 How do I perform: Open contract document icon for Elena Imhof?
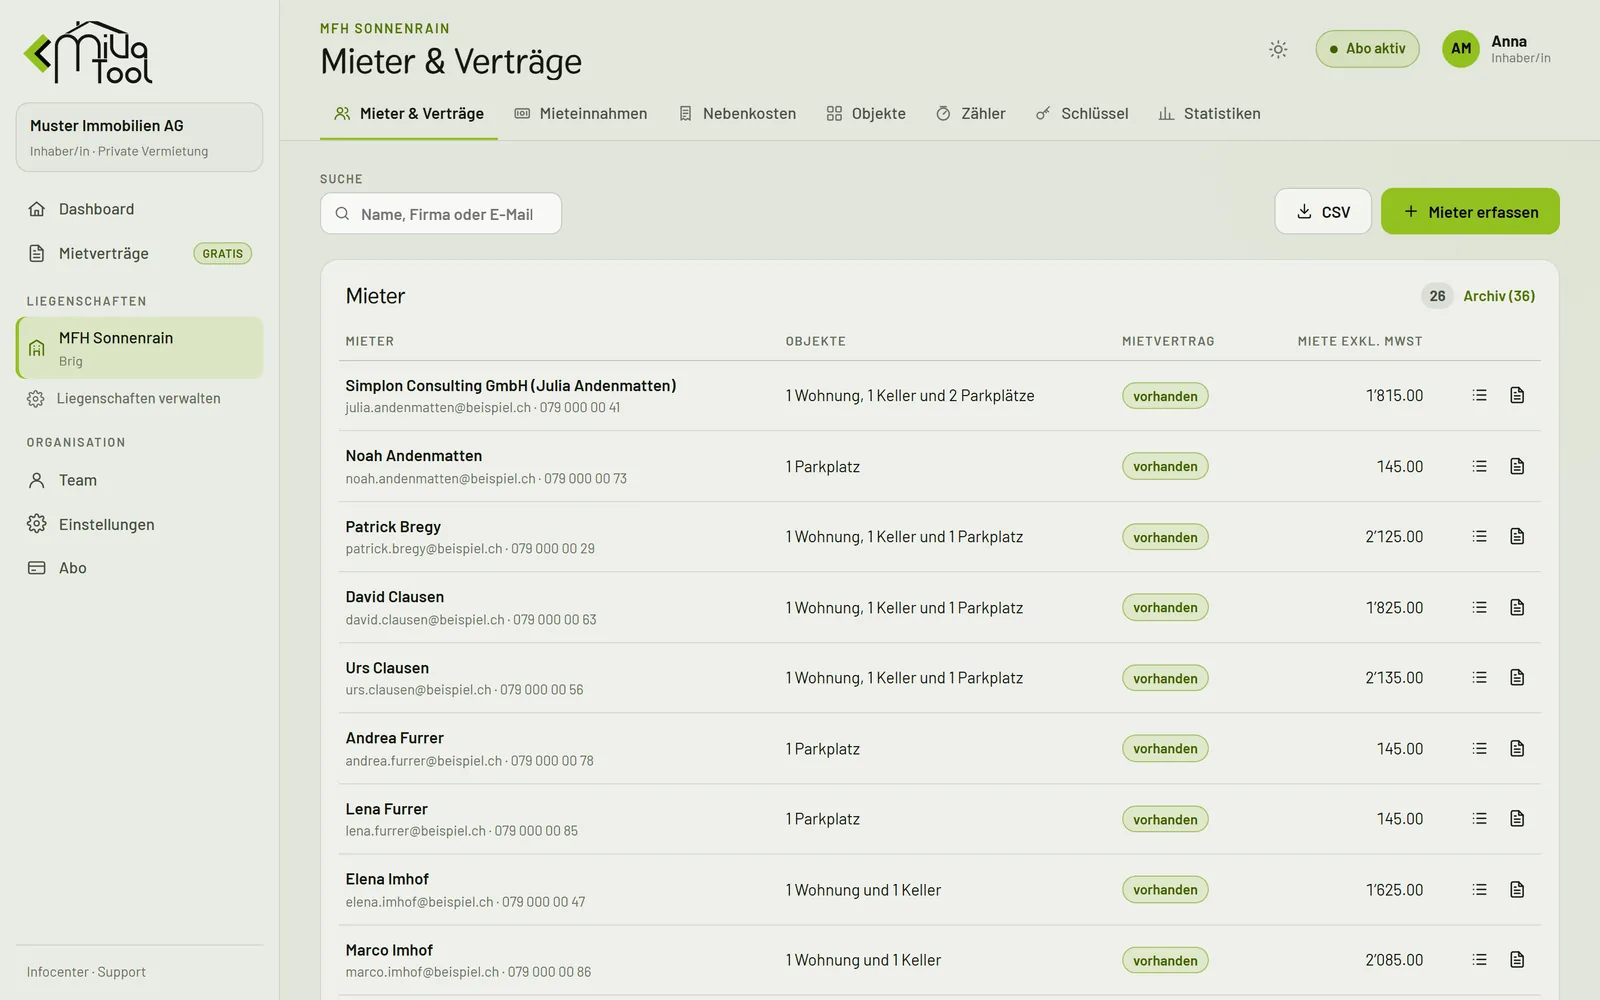(1517, 889)
